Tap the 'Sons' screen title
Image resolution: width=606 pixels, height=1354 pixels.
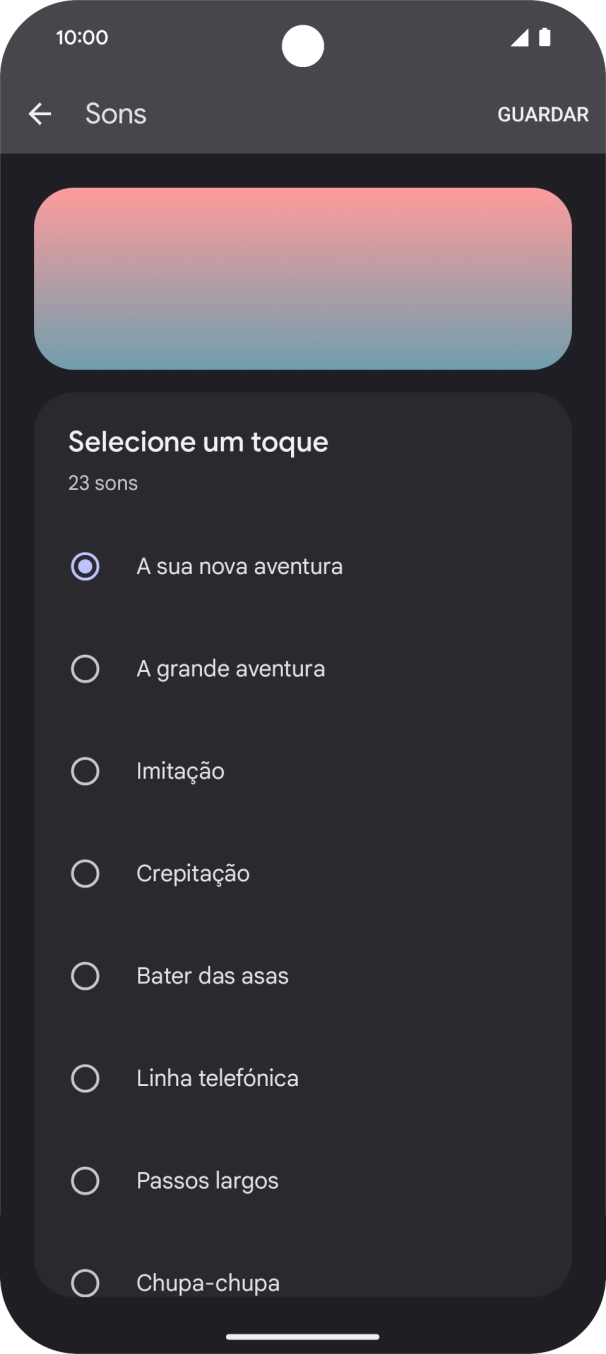coord(115,113)
